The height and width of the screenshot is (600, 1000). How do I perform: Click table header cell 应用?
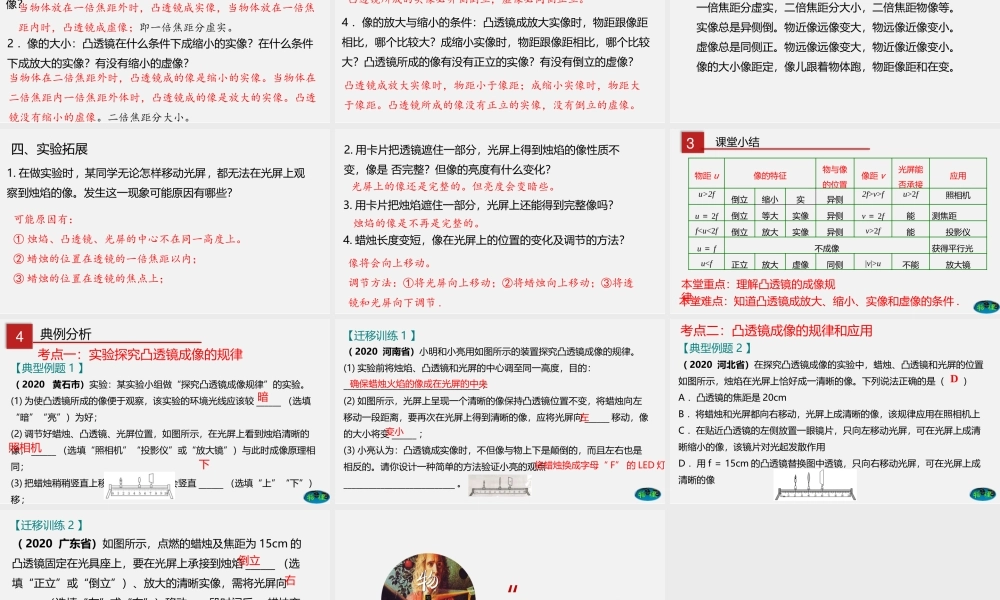tap(957, 175)
